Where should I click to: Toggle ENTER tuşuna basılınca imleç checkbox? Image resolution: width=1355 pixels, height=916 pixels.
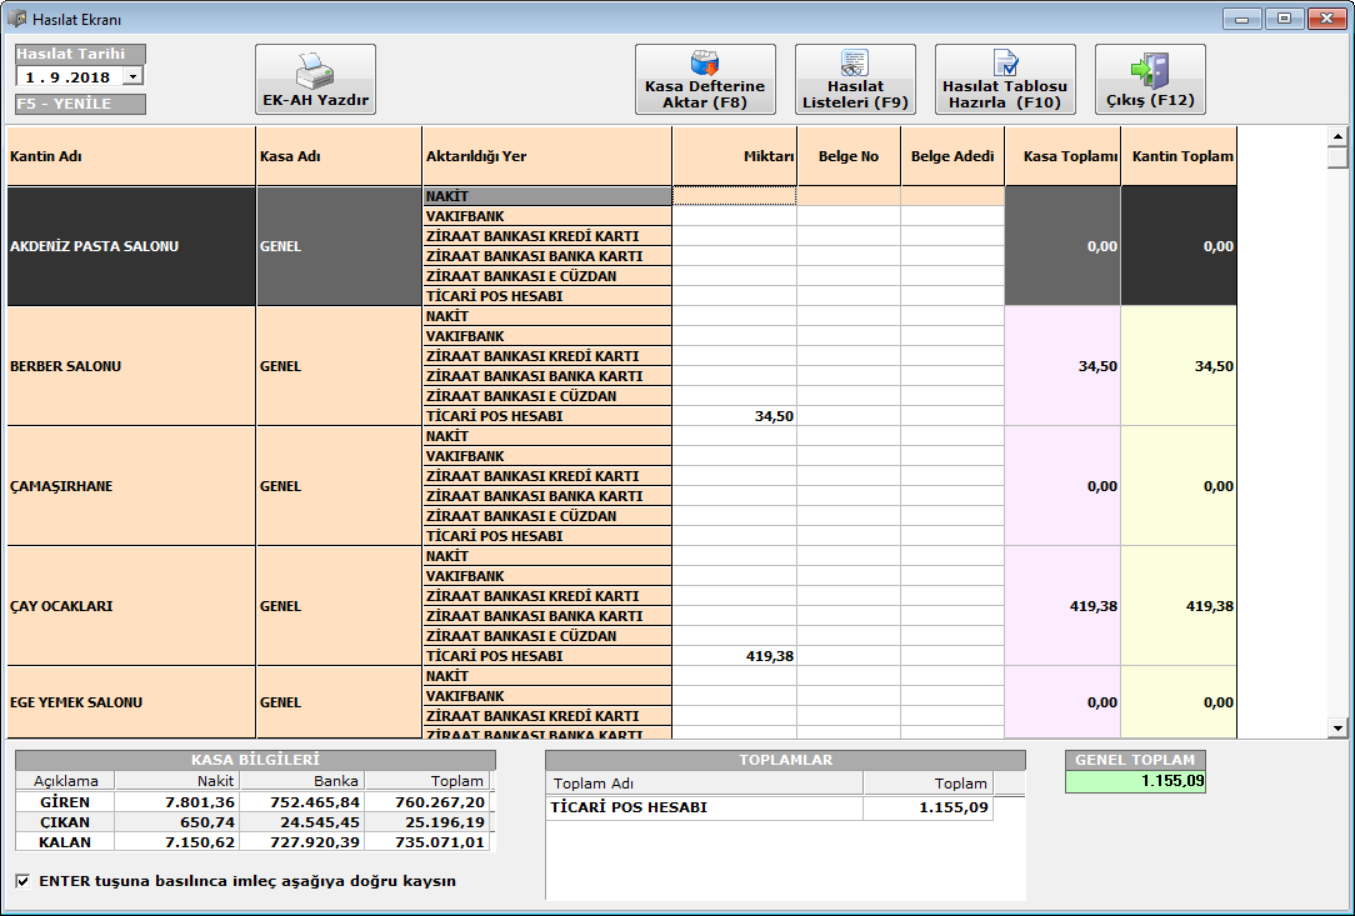click(23, 881)
